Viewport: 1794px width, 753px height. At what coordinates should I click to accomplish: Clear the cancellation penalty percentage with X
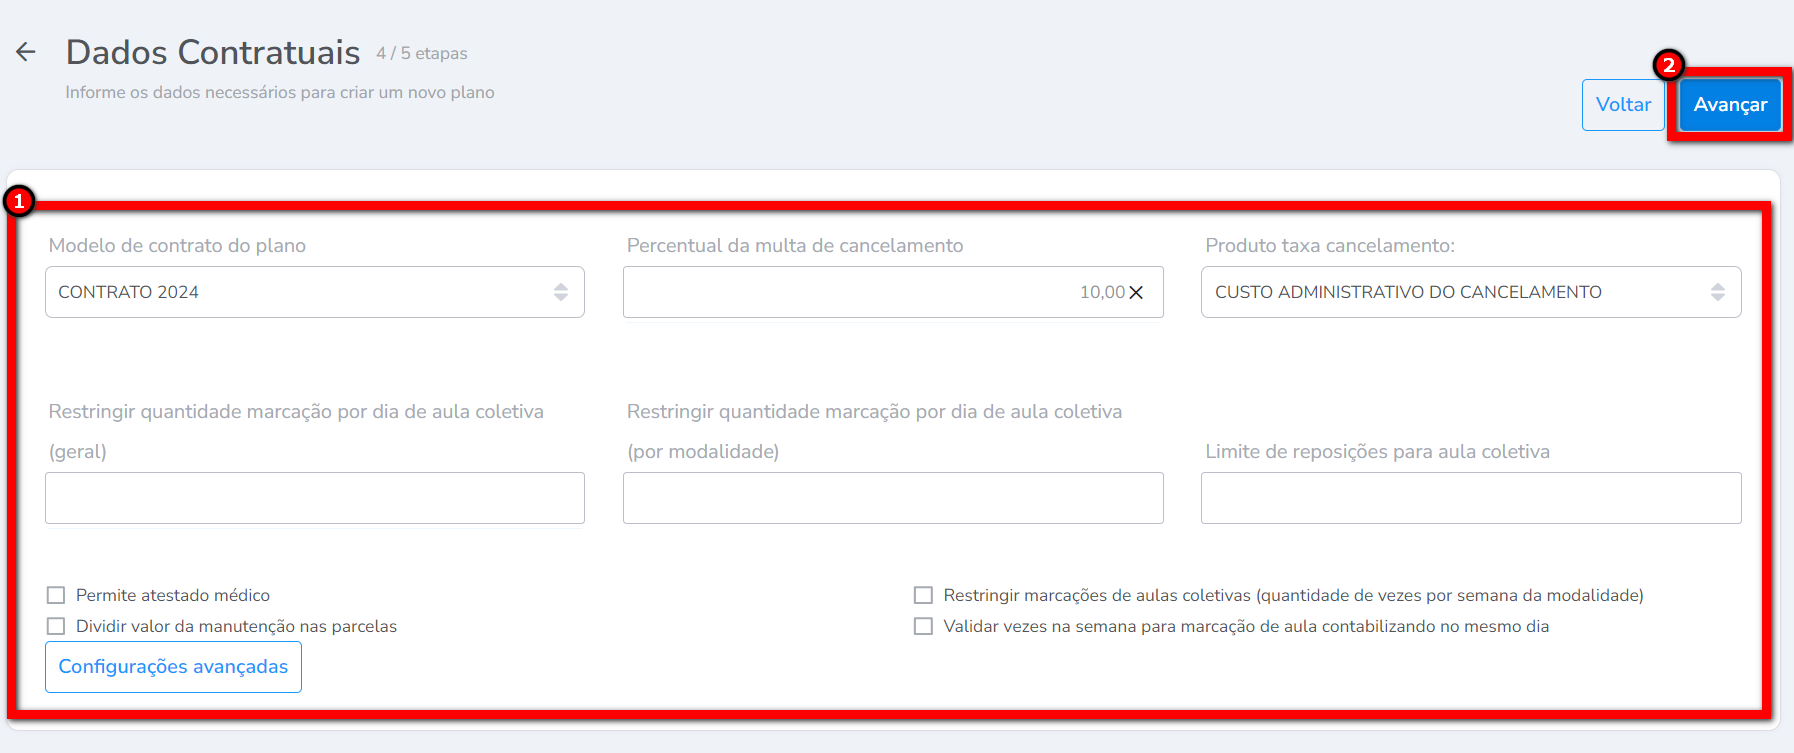point(1136,293)
